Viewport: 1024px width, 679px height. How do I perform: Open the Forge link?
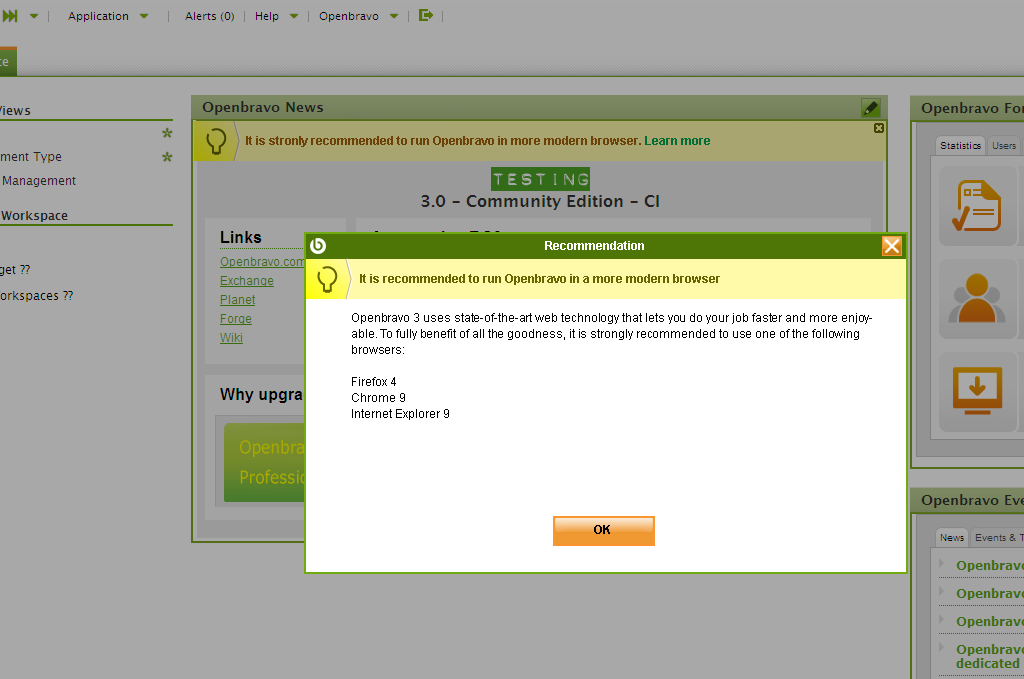(236, 319)
